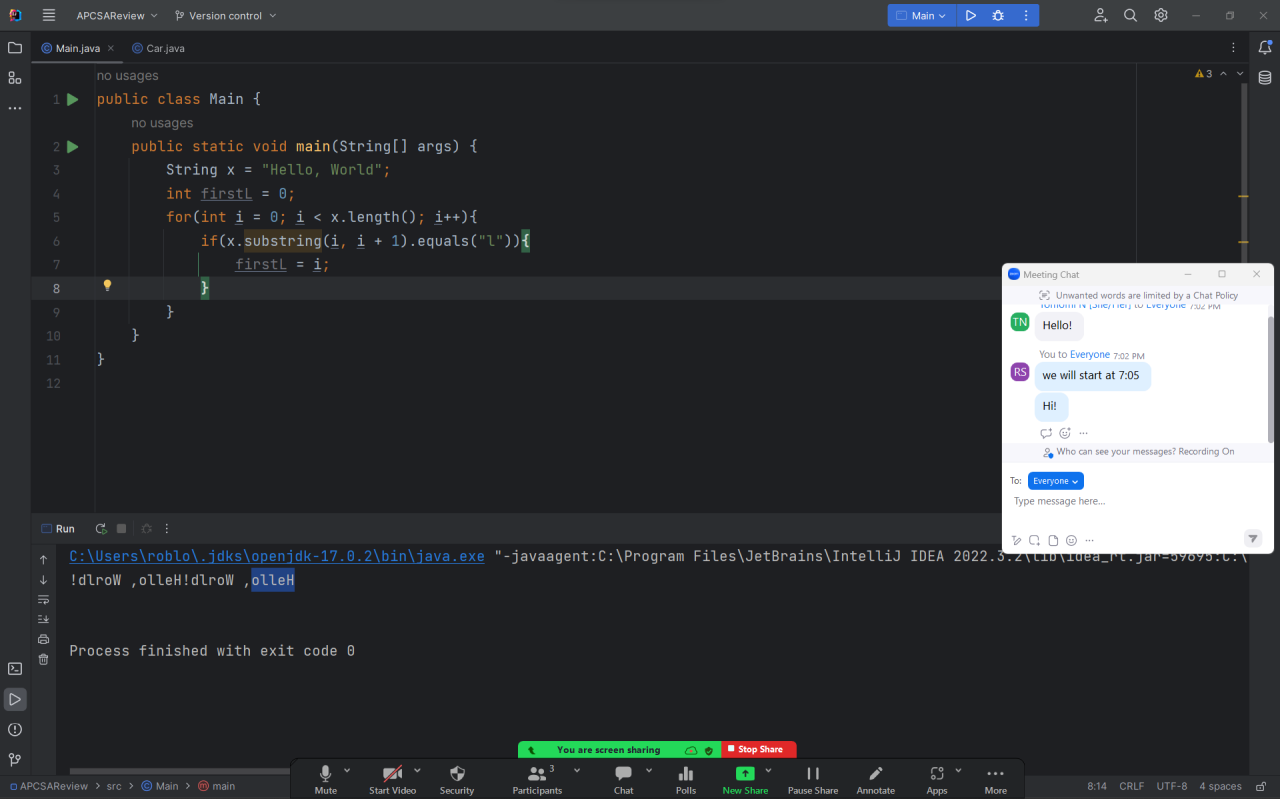Click the red Stop Share button
1280x799 pixels.
pos(759,749)
